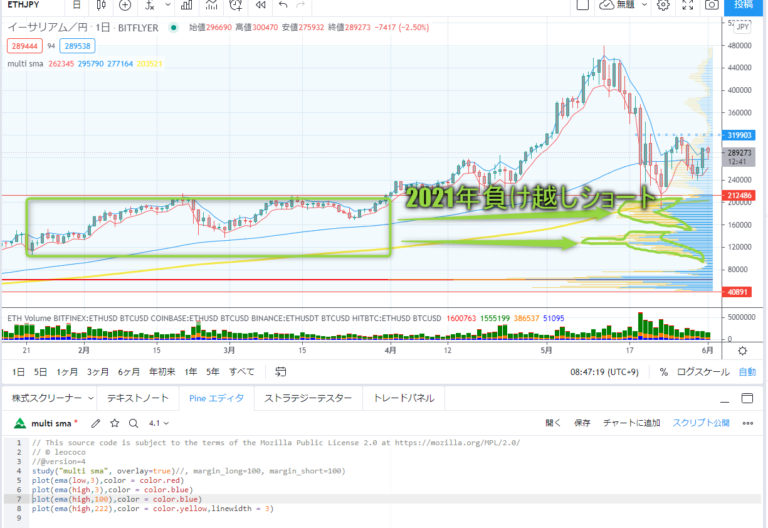Switch to the トレードパネル tab
The height and width of the screenshot is (528, 768).
coord(403,398)
